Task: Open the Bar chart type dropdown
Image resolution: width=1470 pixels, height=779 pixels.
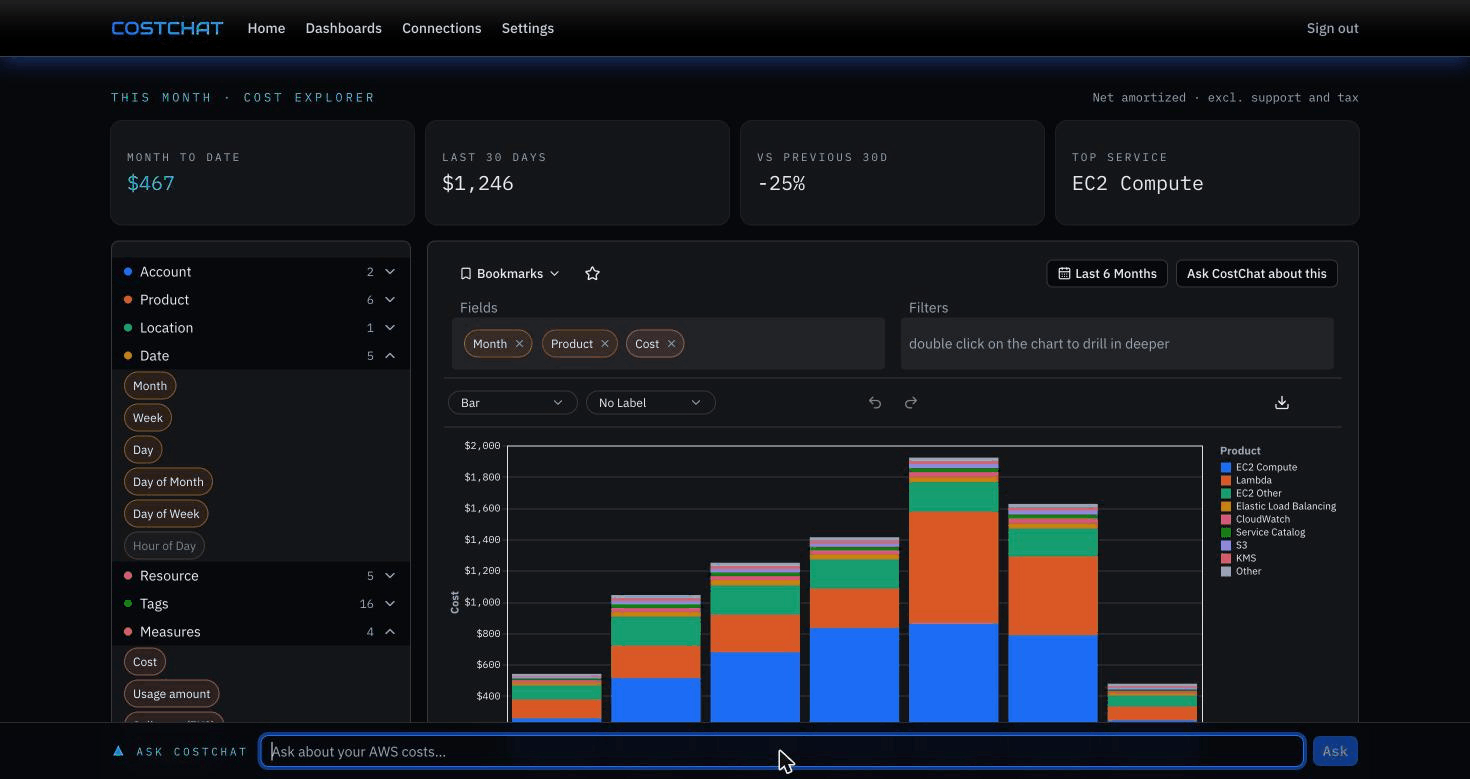Action: (x=512, y=402)
